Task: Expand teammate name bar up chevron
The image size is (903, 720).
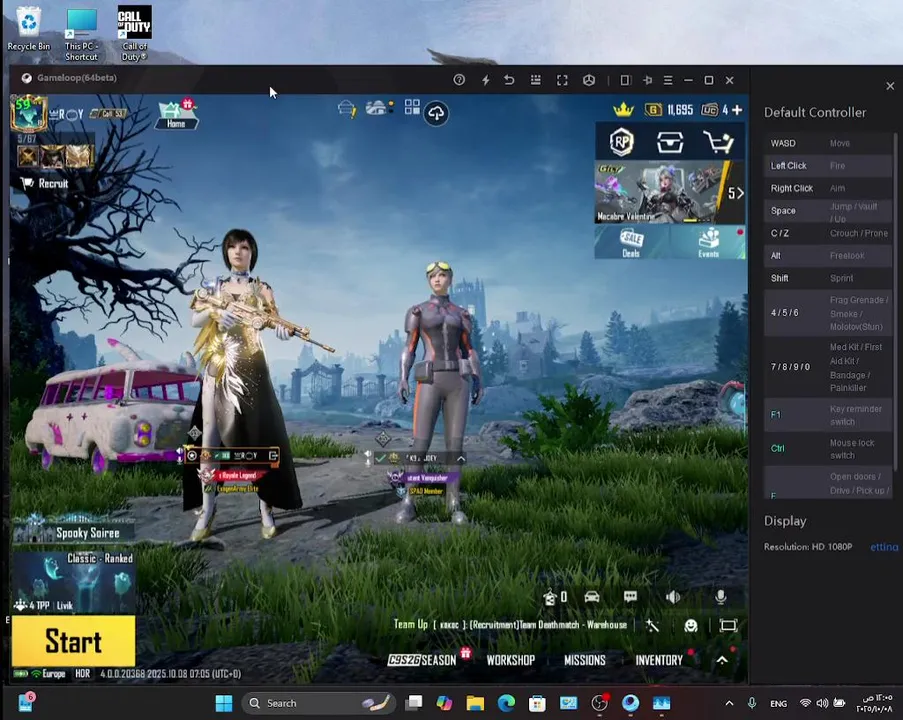Action: point(461,458)
